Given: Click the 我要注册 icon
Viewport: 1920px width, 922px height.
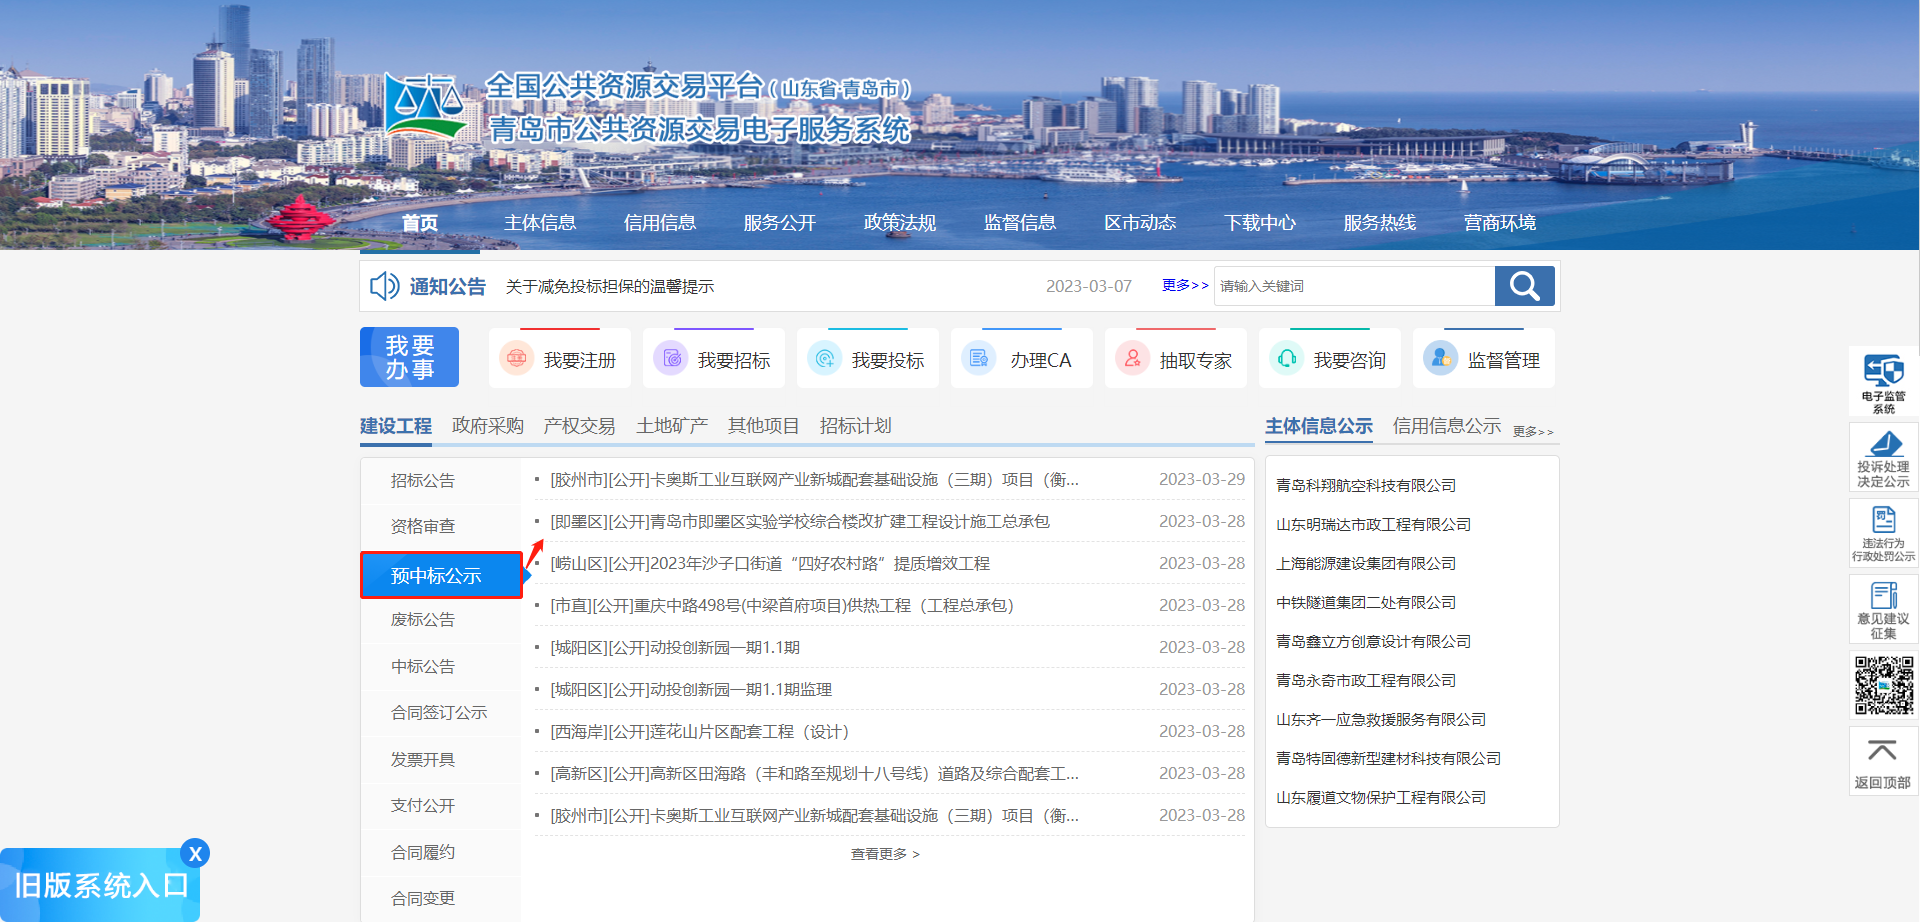Looking at the screenshot, I should click(x=517, y=358).
